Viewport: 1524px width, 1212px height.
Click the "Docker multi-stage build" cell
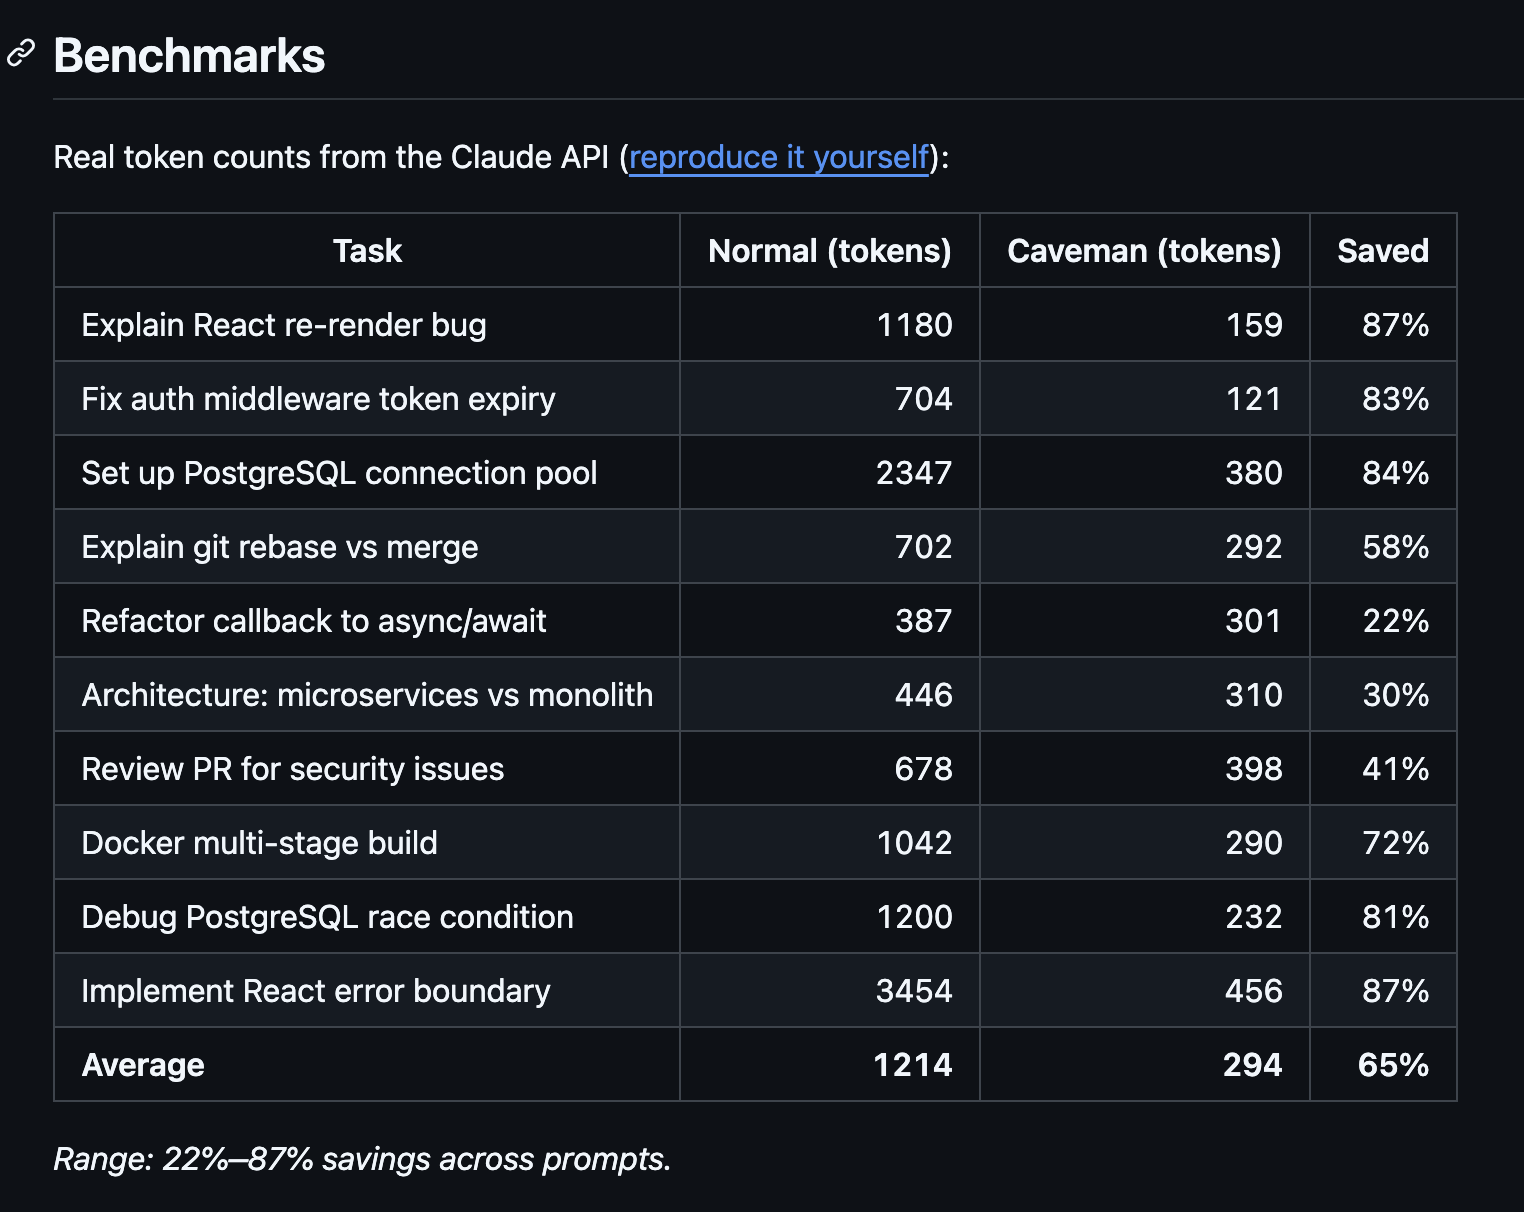[260, 843]
